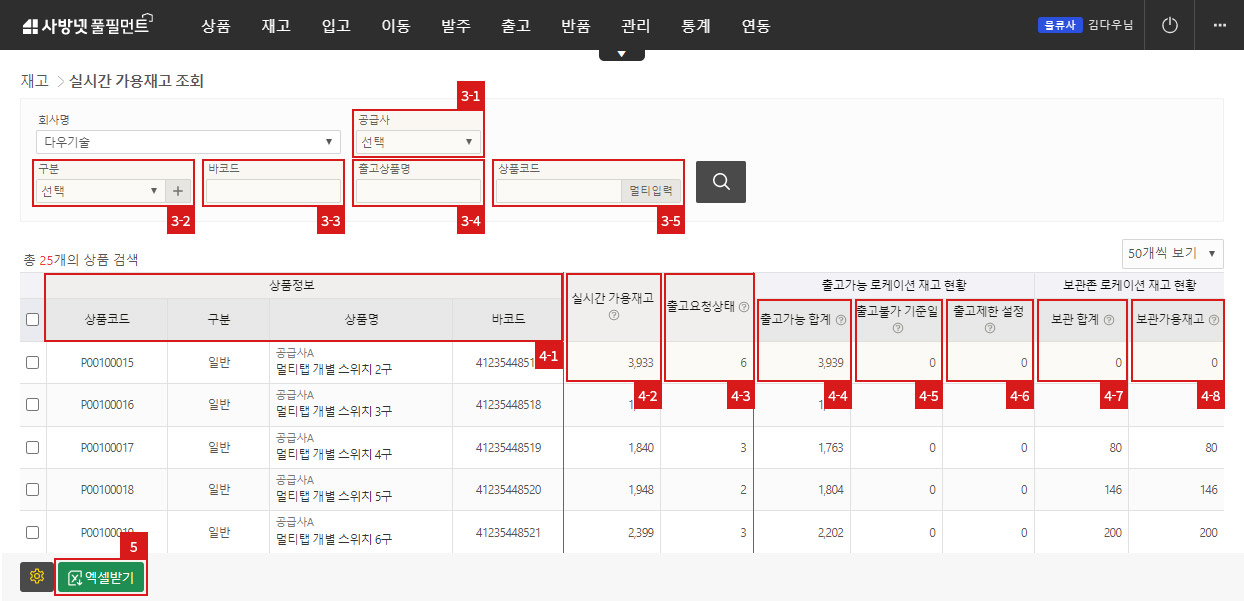The height and width of the screenshot is (601, 1244).
Task: Change the 50개씩 보기 page size dropdown
Action: [1171, 253]
